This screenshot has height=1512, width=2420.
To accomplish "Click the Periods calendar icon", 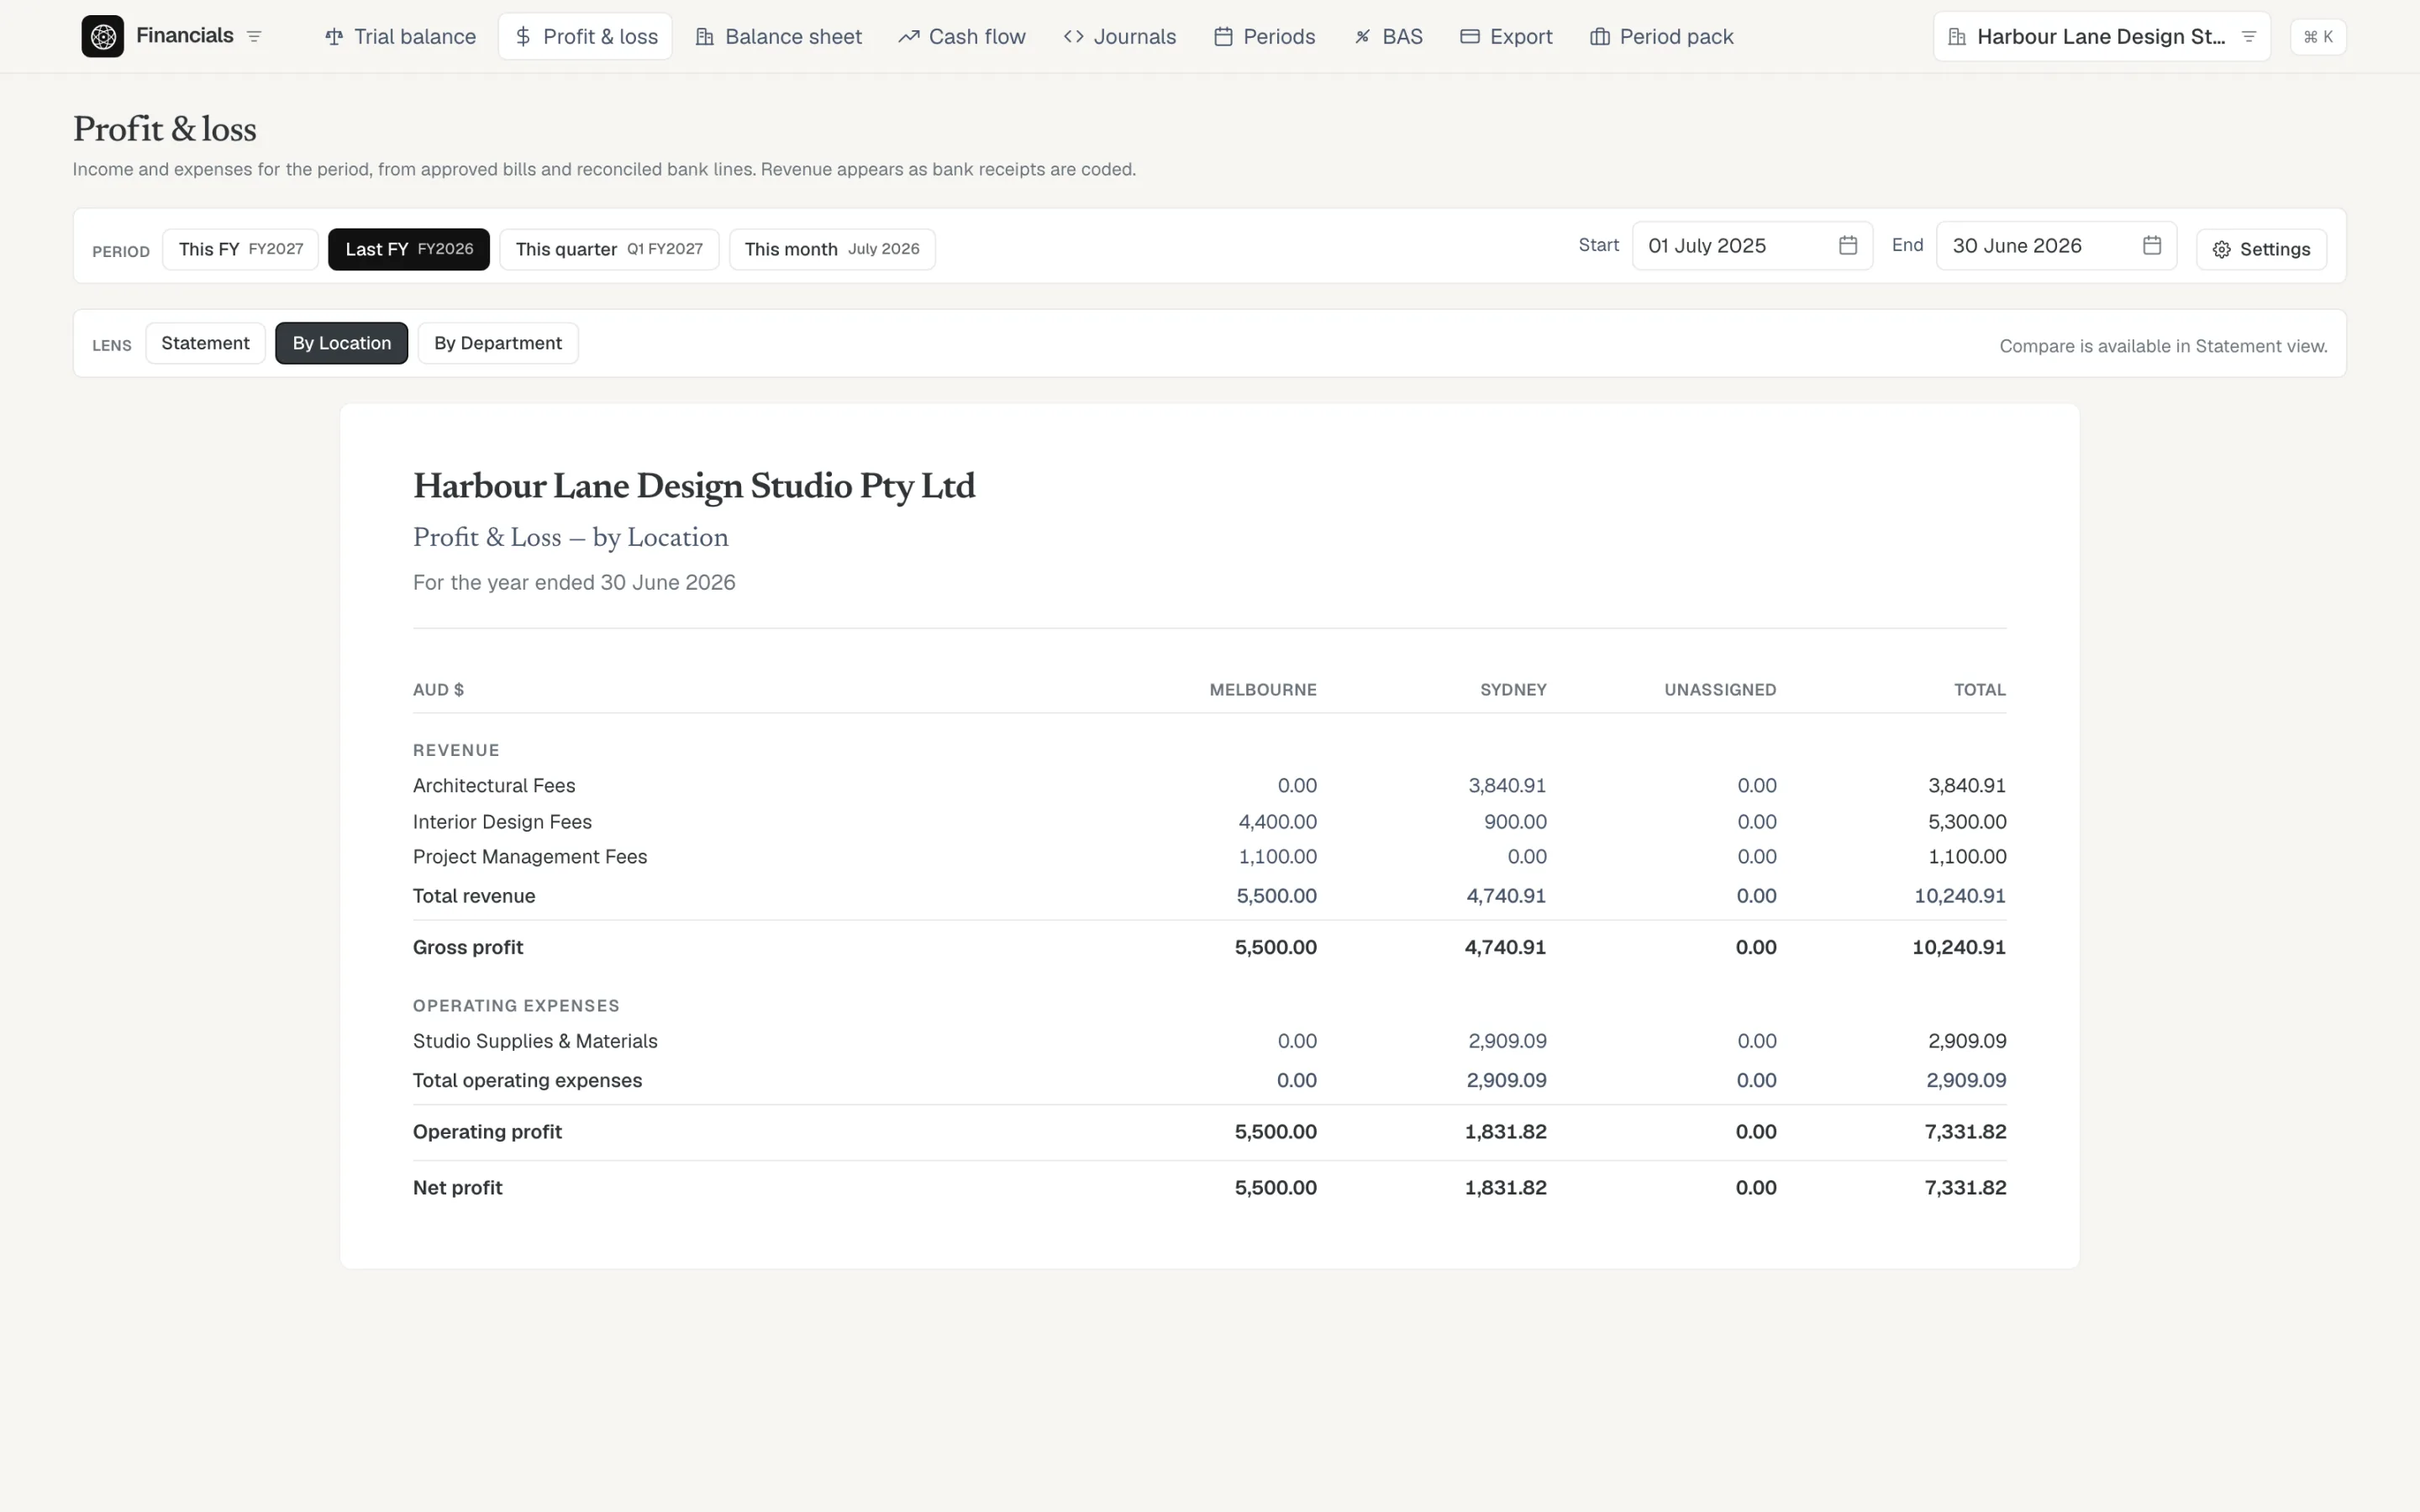I will coord(1223,37).
